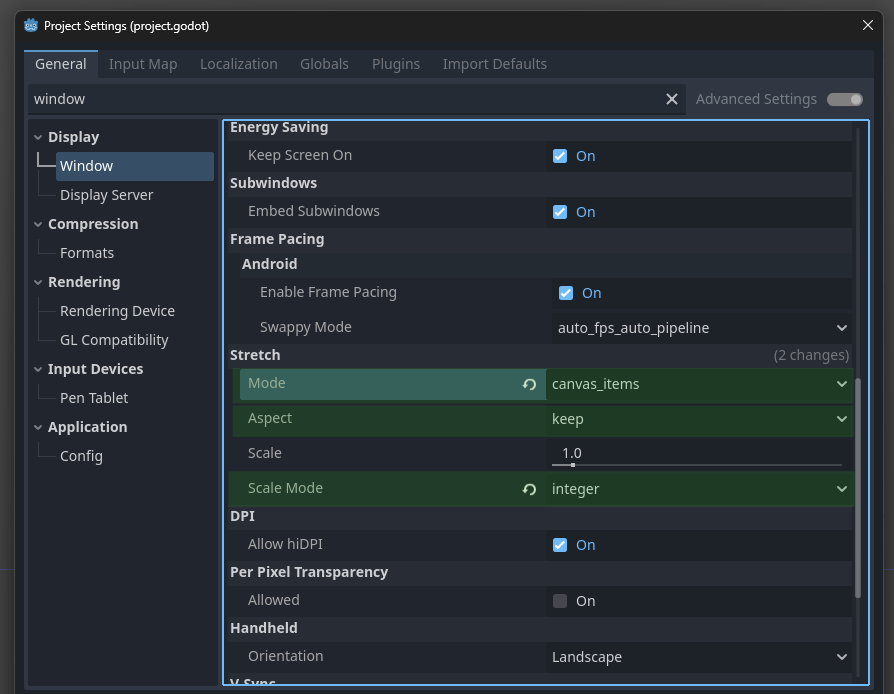Click the Orientation property label
Image resolution: width=894 pixels, height=694 pixels.
coord(286,656)
